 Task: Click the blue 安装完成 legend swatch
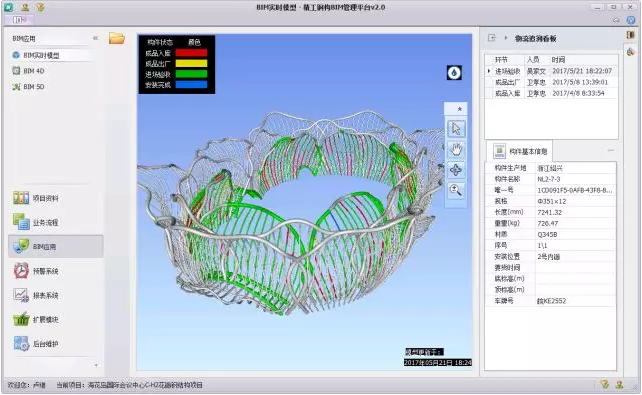click(x=191, y=85)
